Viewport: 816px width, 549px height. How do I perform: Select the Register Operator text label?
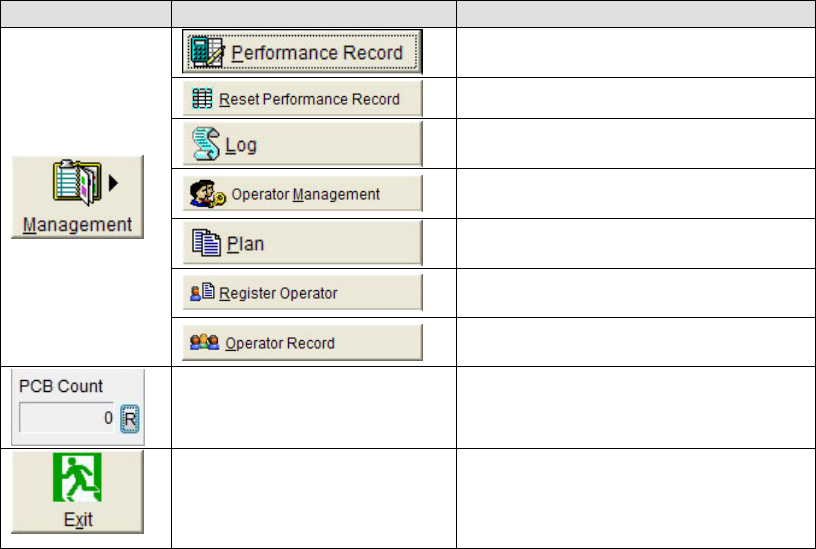[278, 293]
